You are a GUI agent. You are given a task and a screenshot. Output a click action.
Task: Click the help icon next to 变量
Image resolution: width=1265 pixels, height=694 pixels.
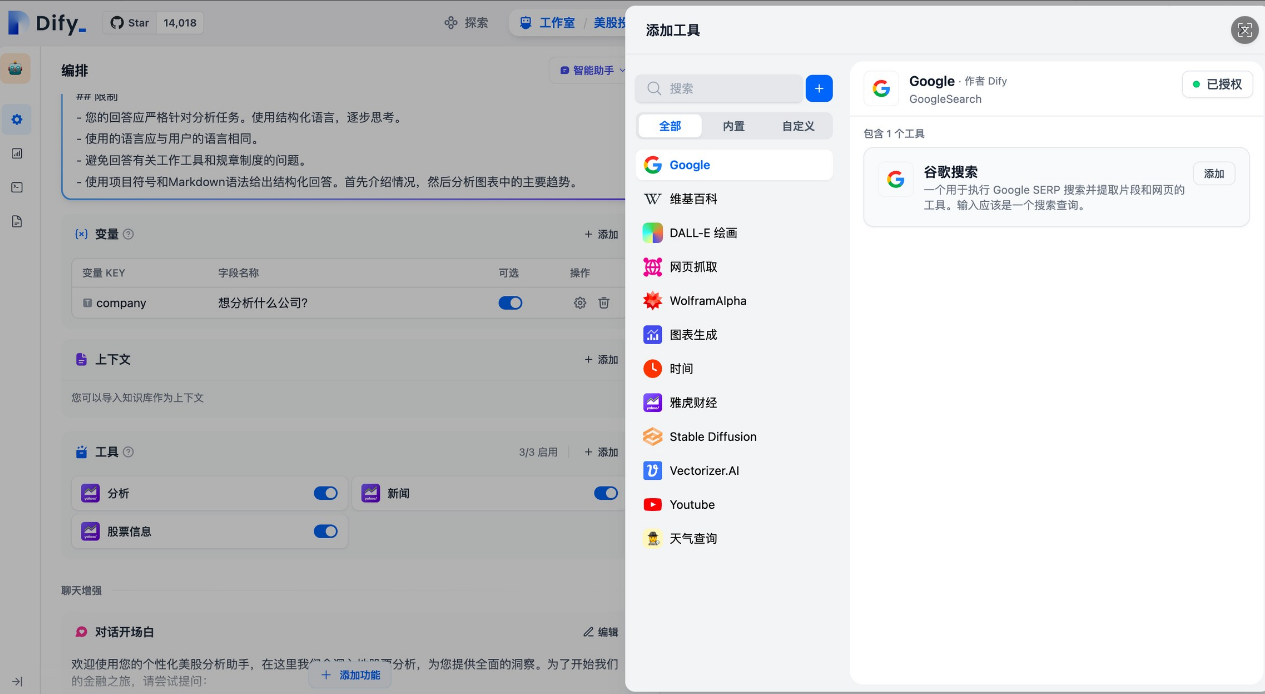[128, 234]
